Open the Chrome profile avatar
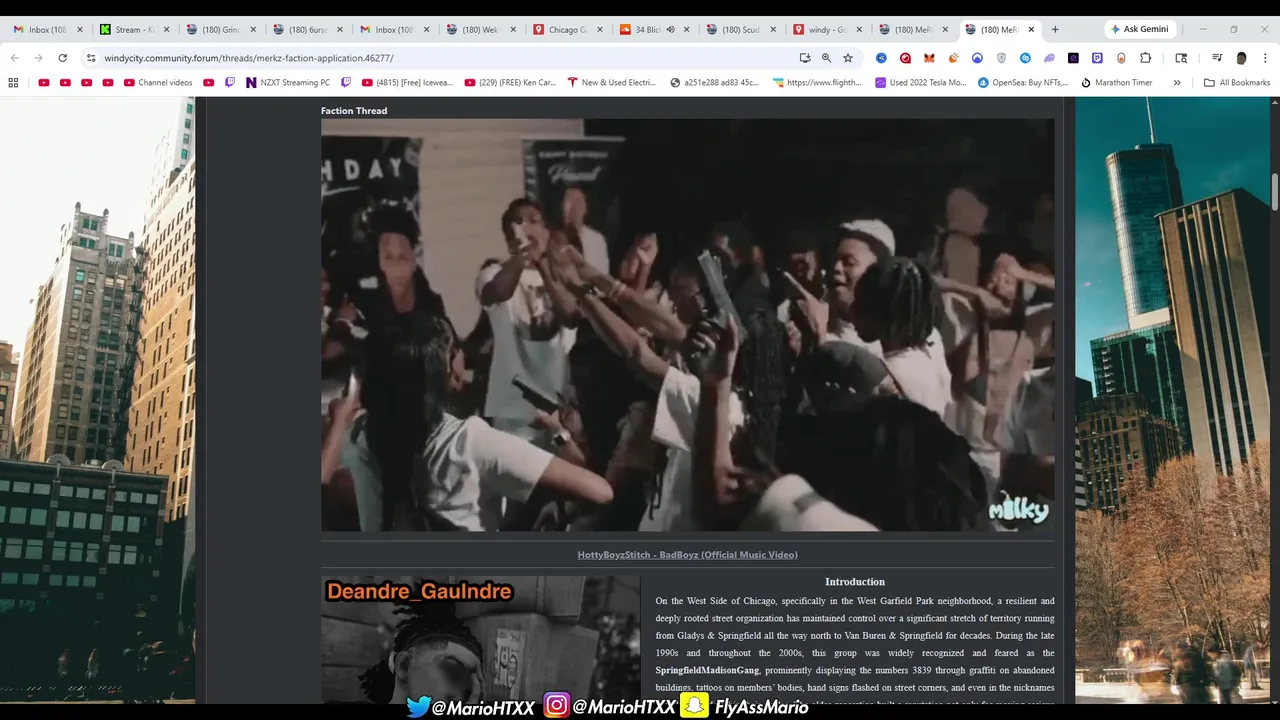The height and width of the screenshot is (720, 1280). [1241, 58]
